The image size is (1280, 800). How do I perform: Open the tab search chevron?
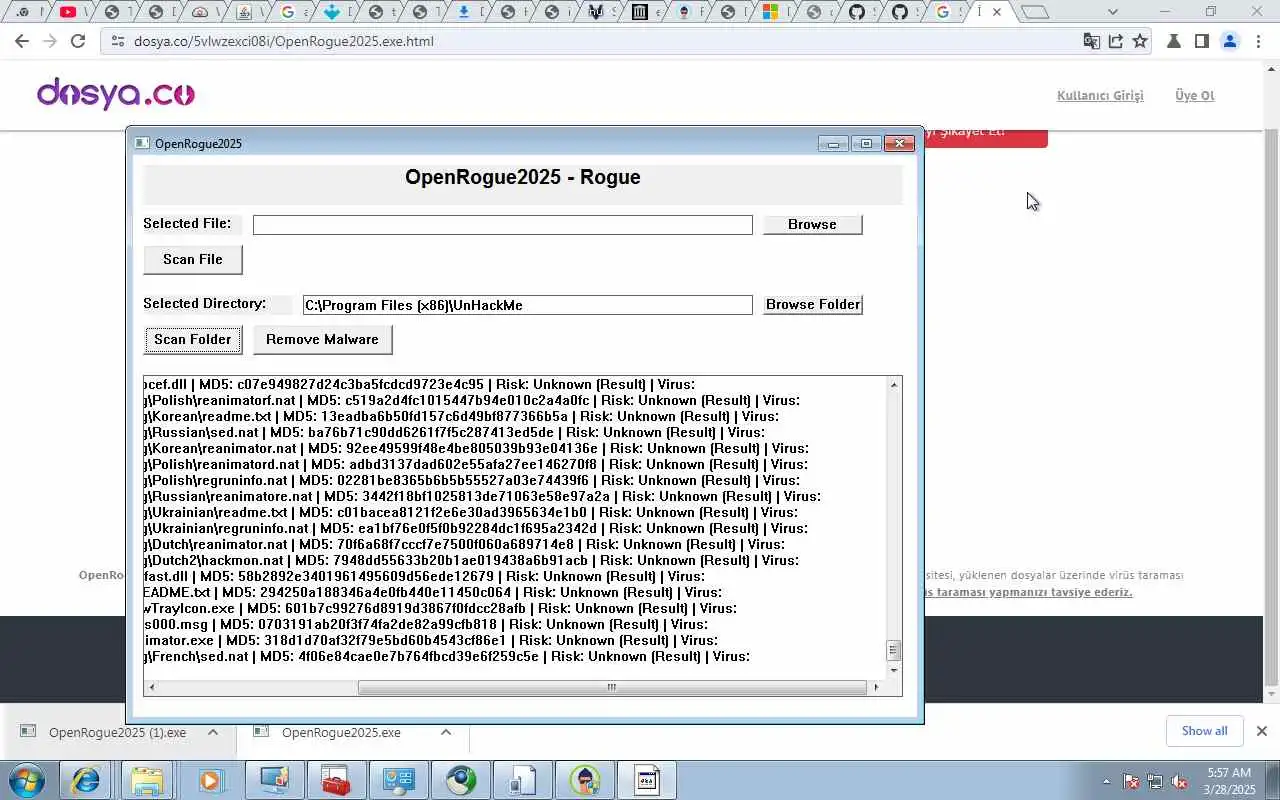[1113, 12]
